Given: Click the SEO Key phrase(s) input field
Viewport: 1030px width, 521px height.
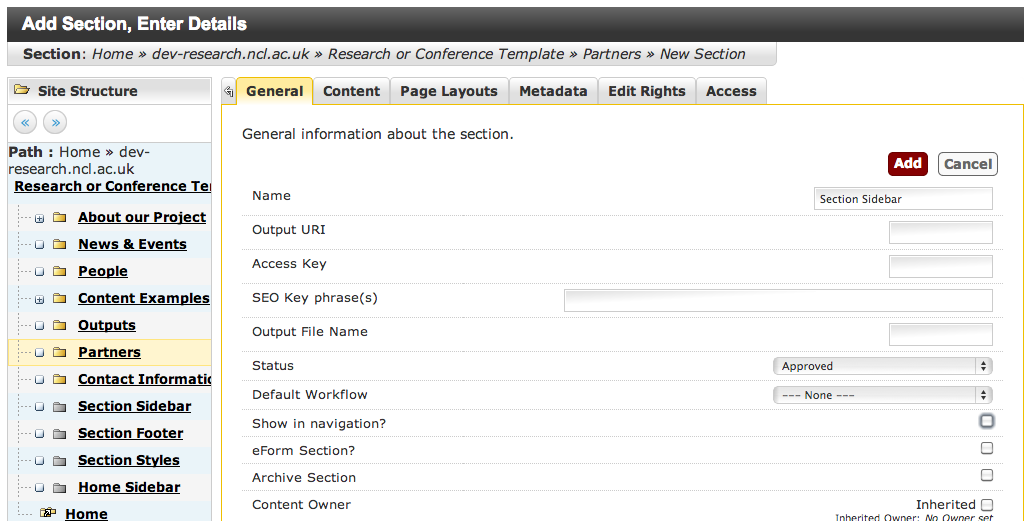Looking at the screenshot, I should 778,300.
